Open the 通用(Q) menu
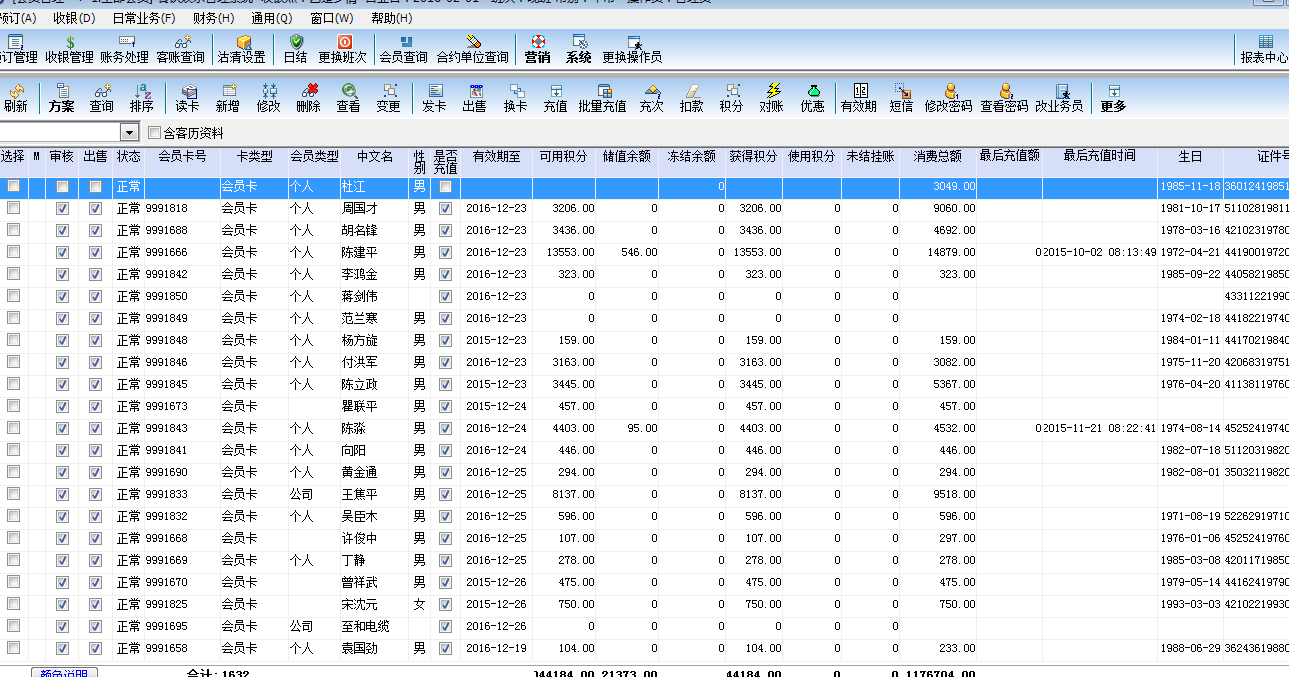 pyautogui.click(x=272, y=18)
